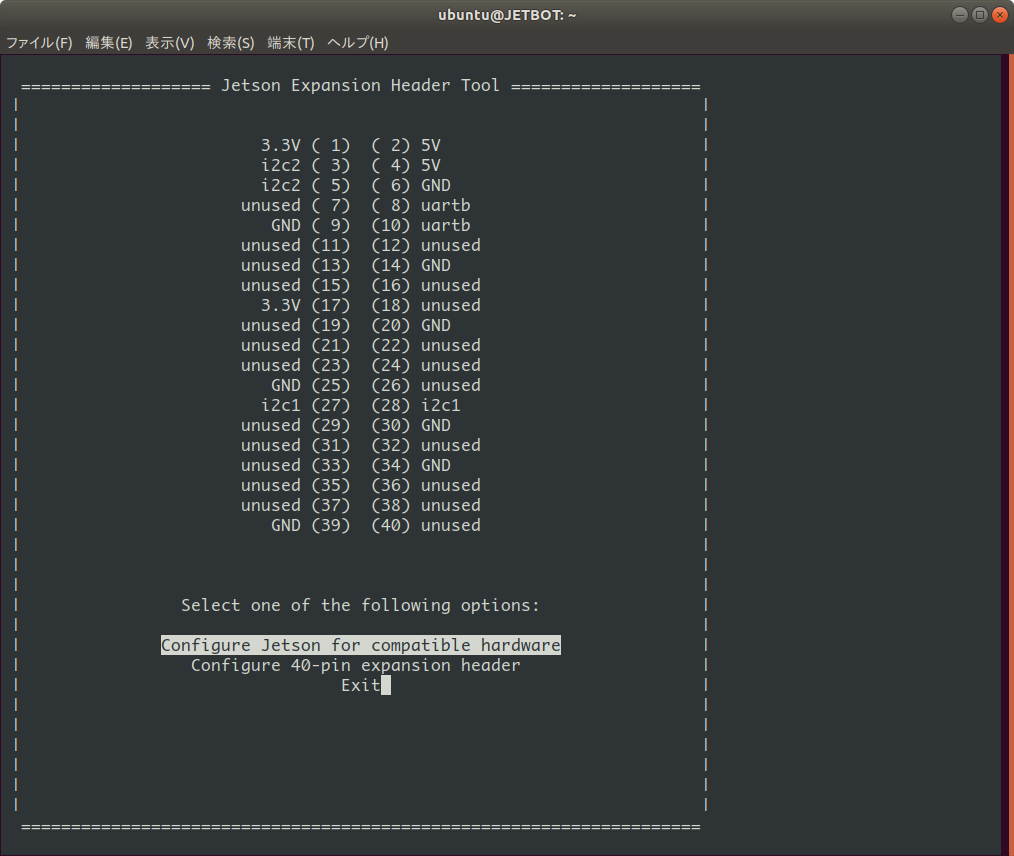Click the unused label at pin 37
Viewport: 1014px width, 856px height.
point(270,506)
